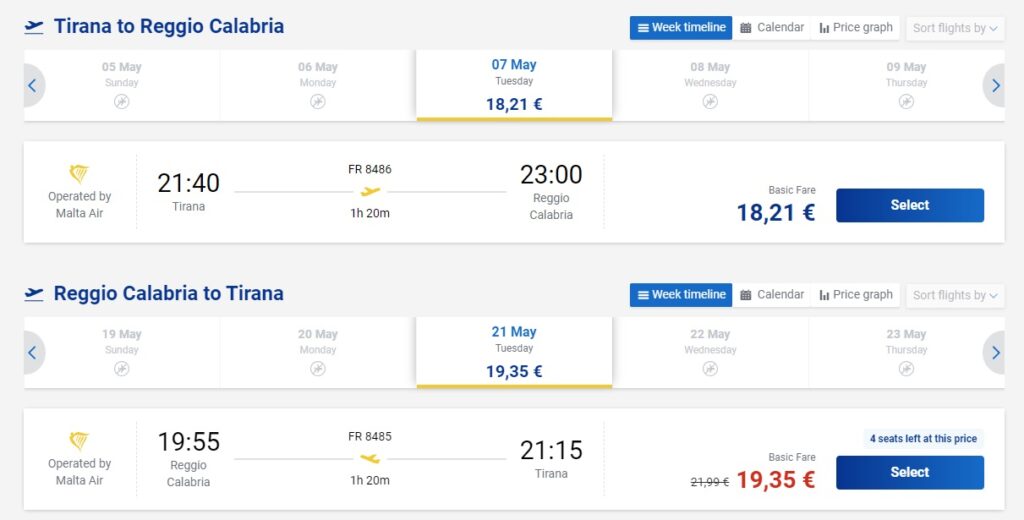
Task: Open outbound Sort flights by dropdown
Action: 955,28
